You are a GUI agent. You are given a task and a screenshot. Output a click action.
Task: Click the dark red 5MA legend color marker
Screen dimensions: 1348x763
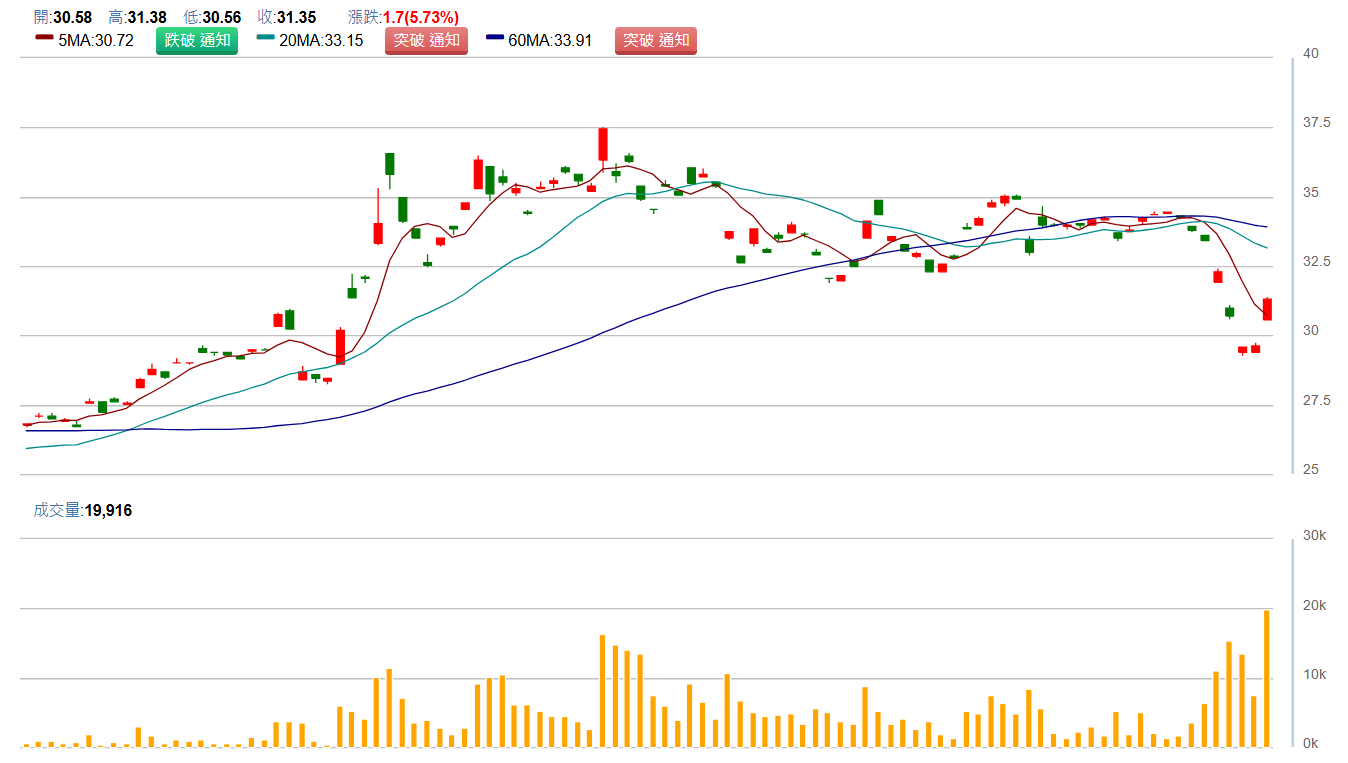[x=44, y=37]
